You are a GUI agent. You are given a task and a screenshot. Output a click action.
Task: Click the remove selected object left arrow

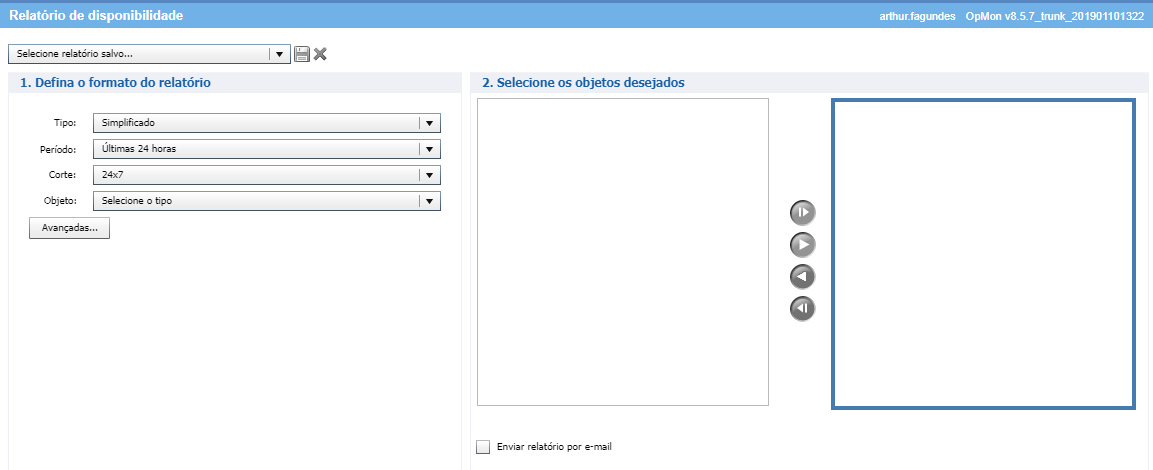(802, 277)
